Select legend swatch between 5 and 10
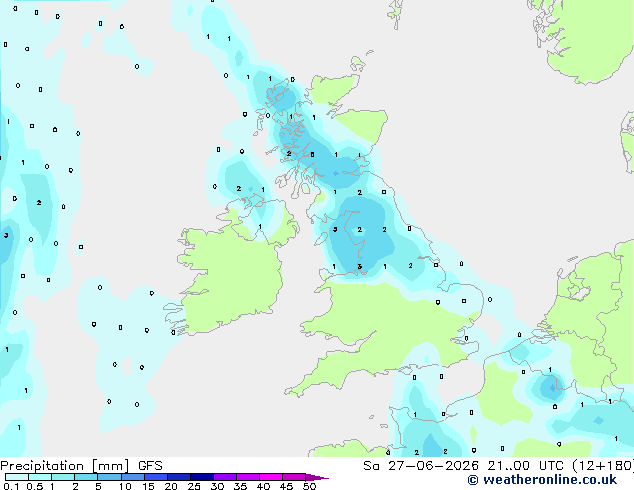 click(109, 477)
